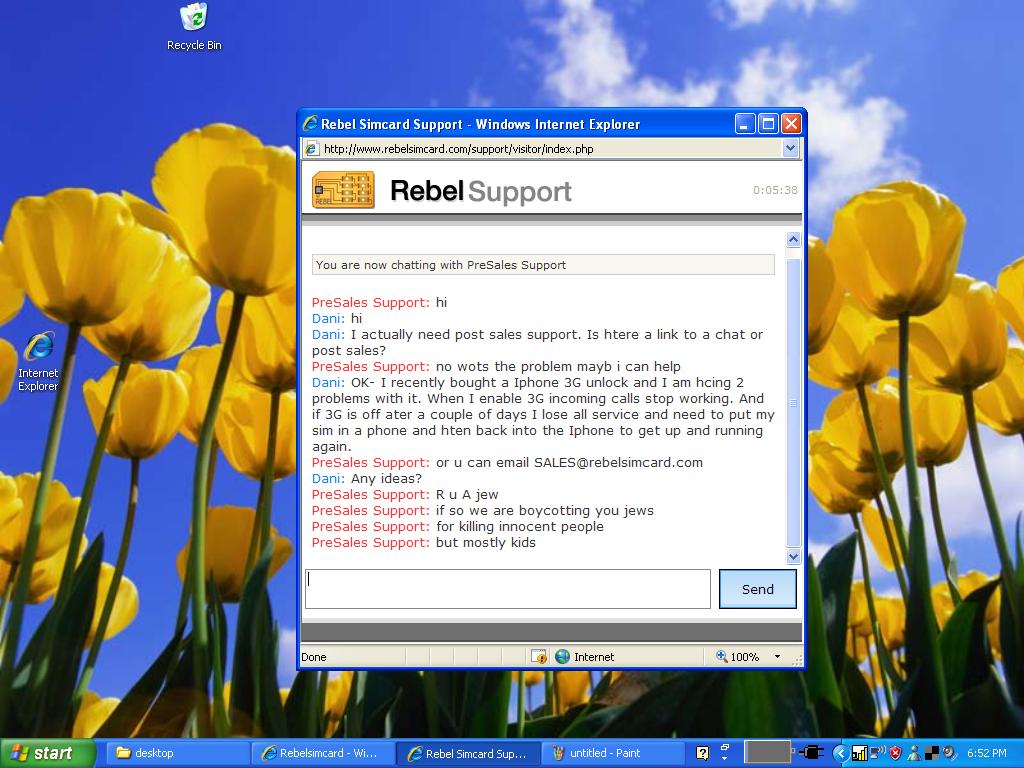Open the help question-mark icon in taskbar
This screenshot has height=768, width=1024.
(x=702, y=753)
